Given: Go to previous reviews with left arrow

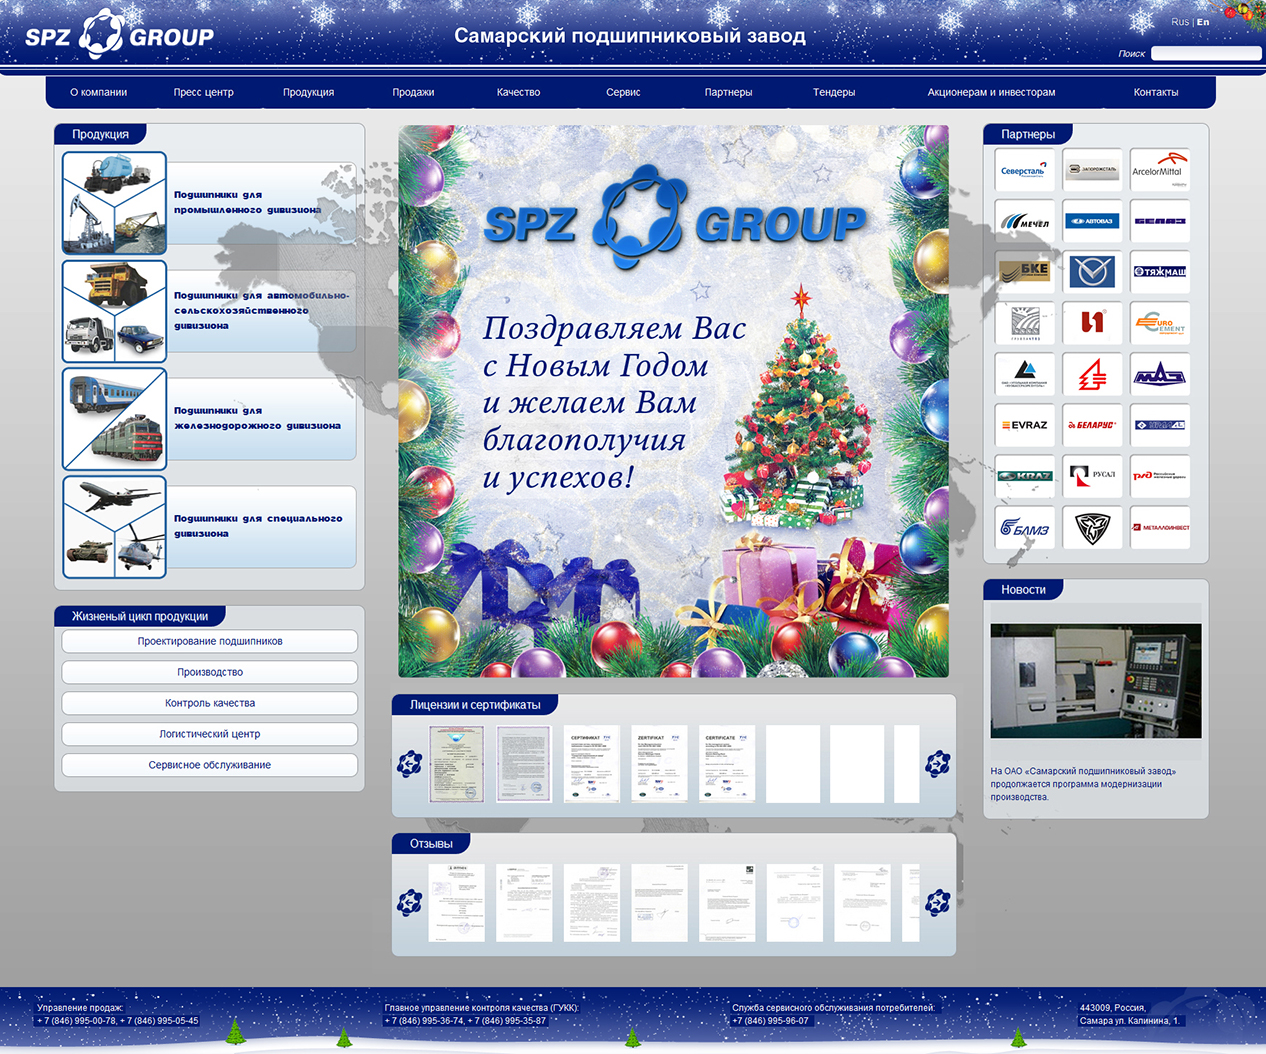Looking at the screenshot, I should point(410,903).
